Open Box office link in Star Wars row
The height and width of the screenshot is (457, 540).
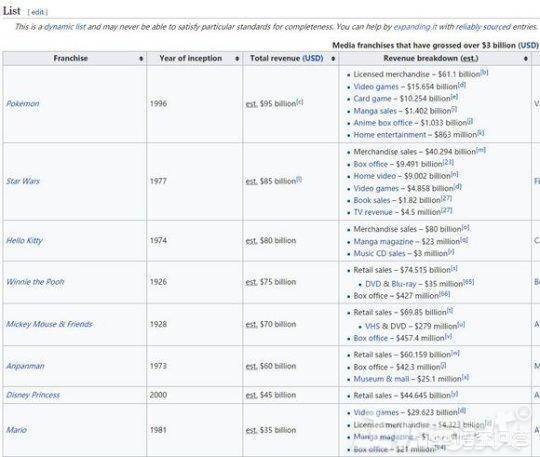coord(371,164)
